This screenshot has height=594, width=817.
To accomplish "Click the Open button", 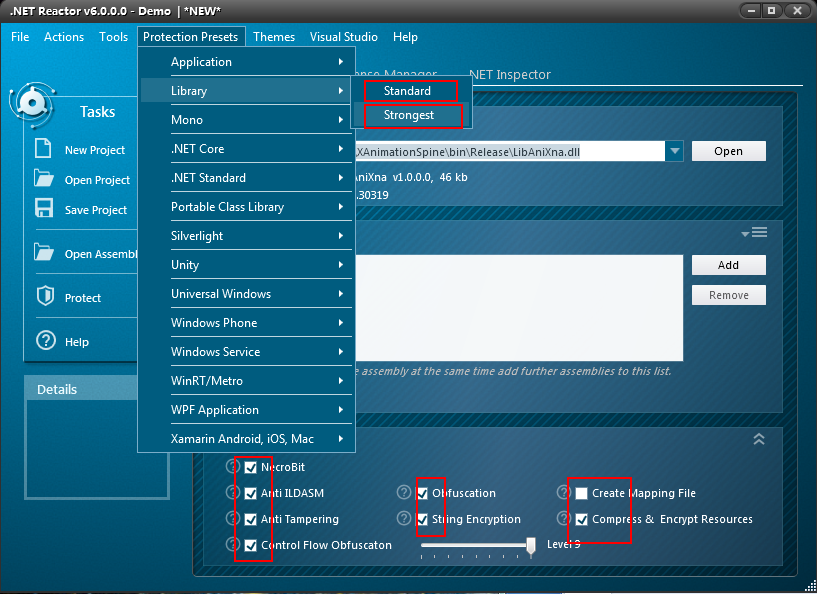I will click(x=728, y=150).
